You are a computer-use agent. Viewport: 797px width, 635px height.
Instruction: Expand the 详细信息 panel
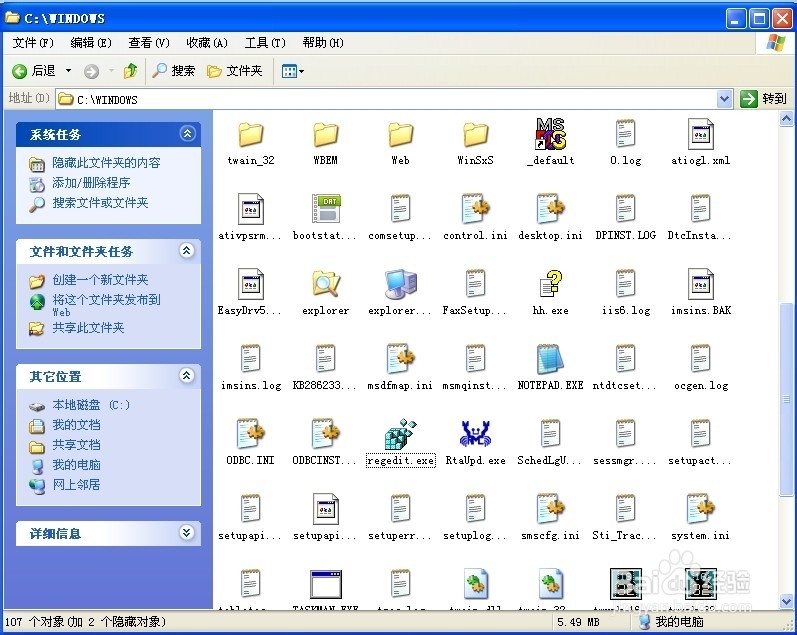tap(187, 533)
